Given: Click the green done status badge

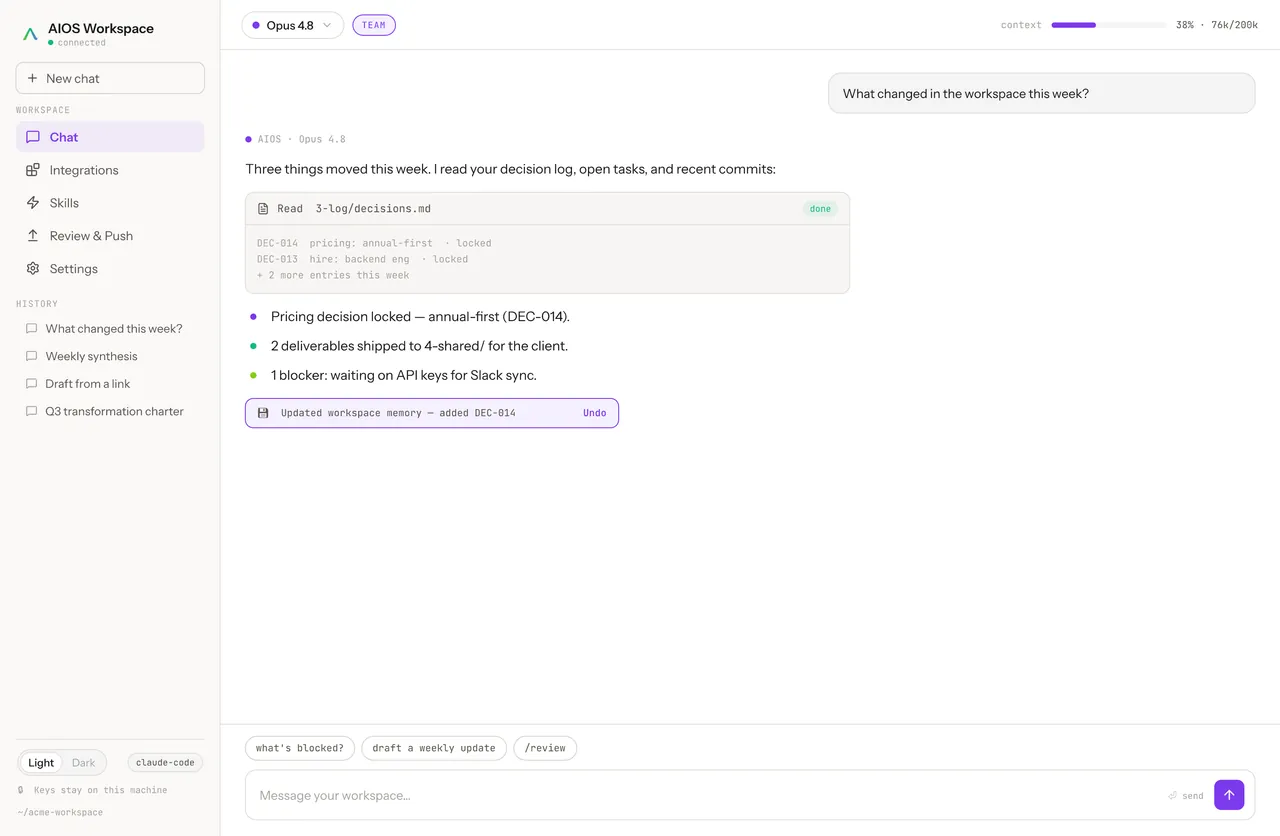Looking at the screenshot, I should point(820,209).
